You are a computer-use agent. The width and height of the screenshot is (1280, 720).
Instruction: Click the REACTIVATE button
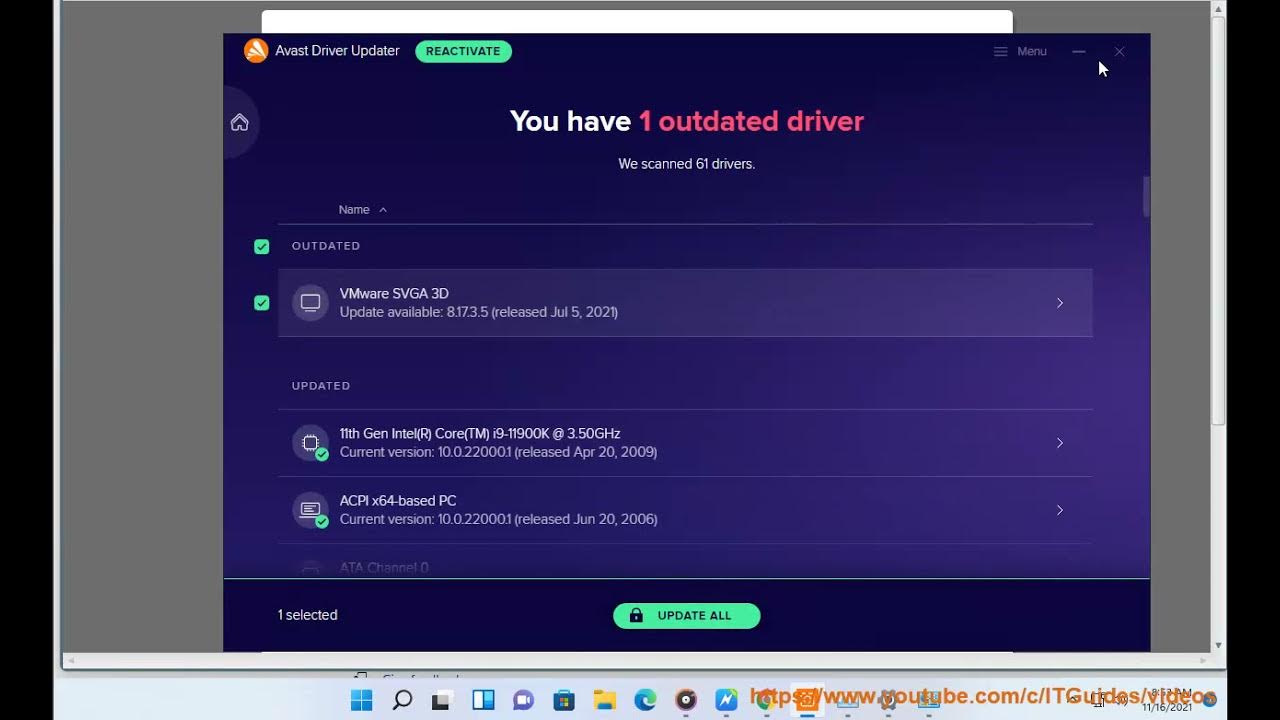click(x=463, y=51)
